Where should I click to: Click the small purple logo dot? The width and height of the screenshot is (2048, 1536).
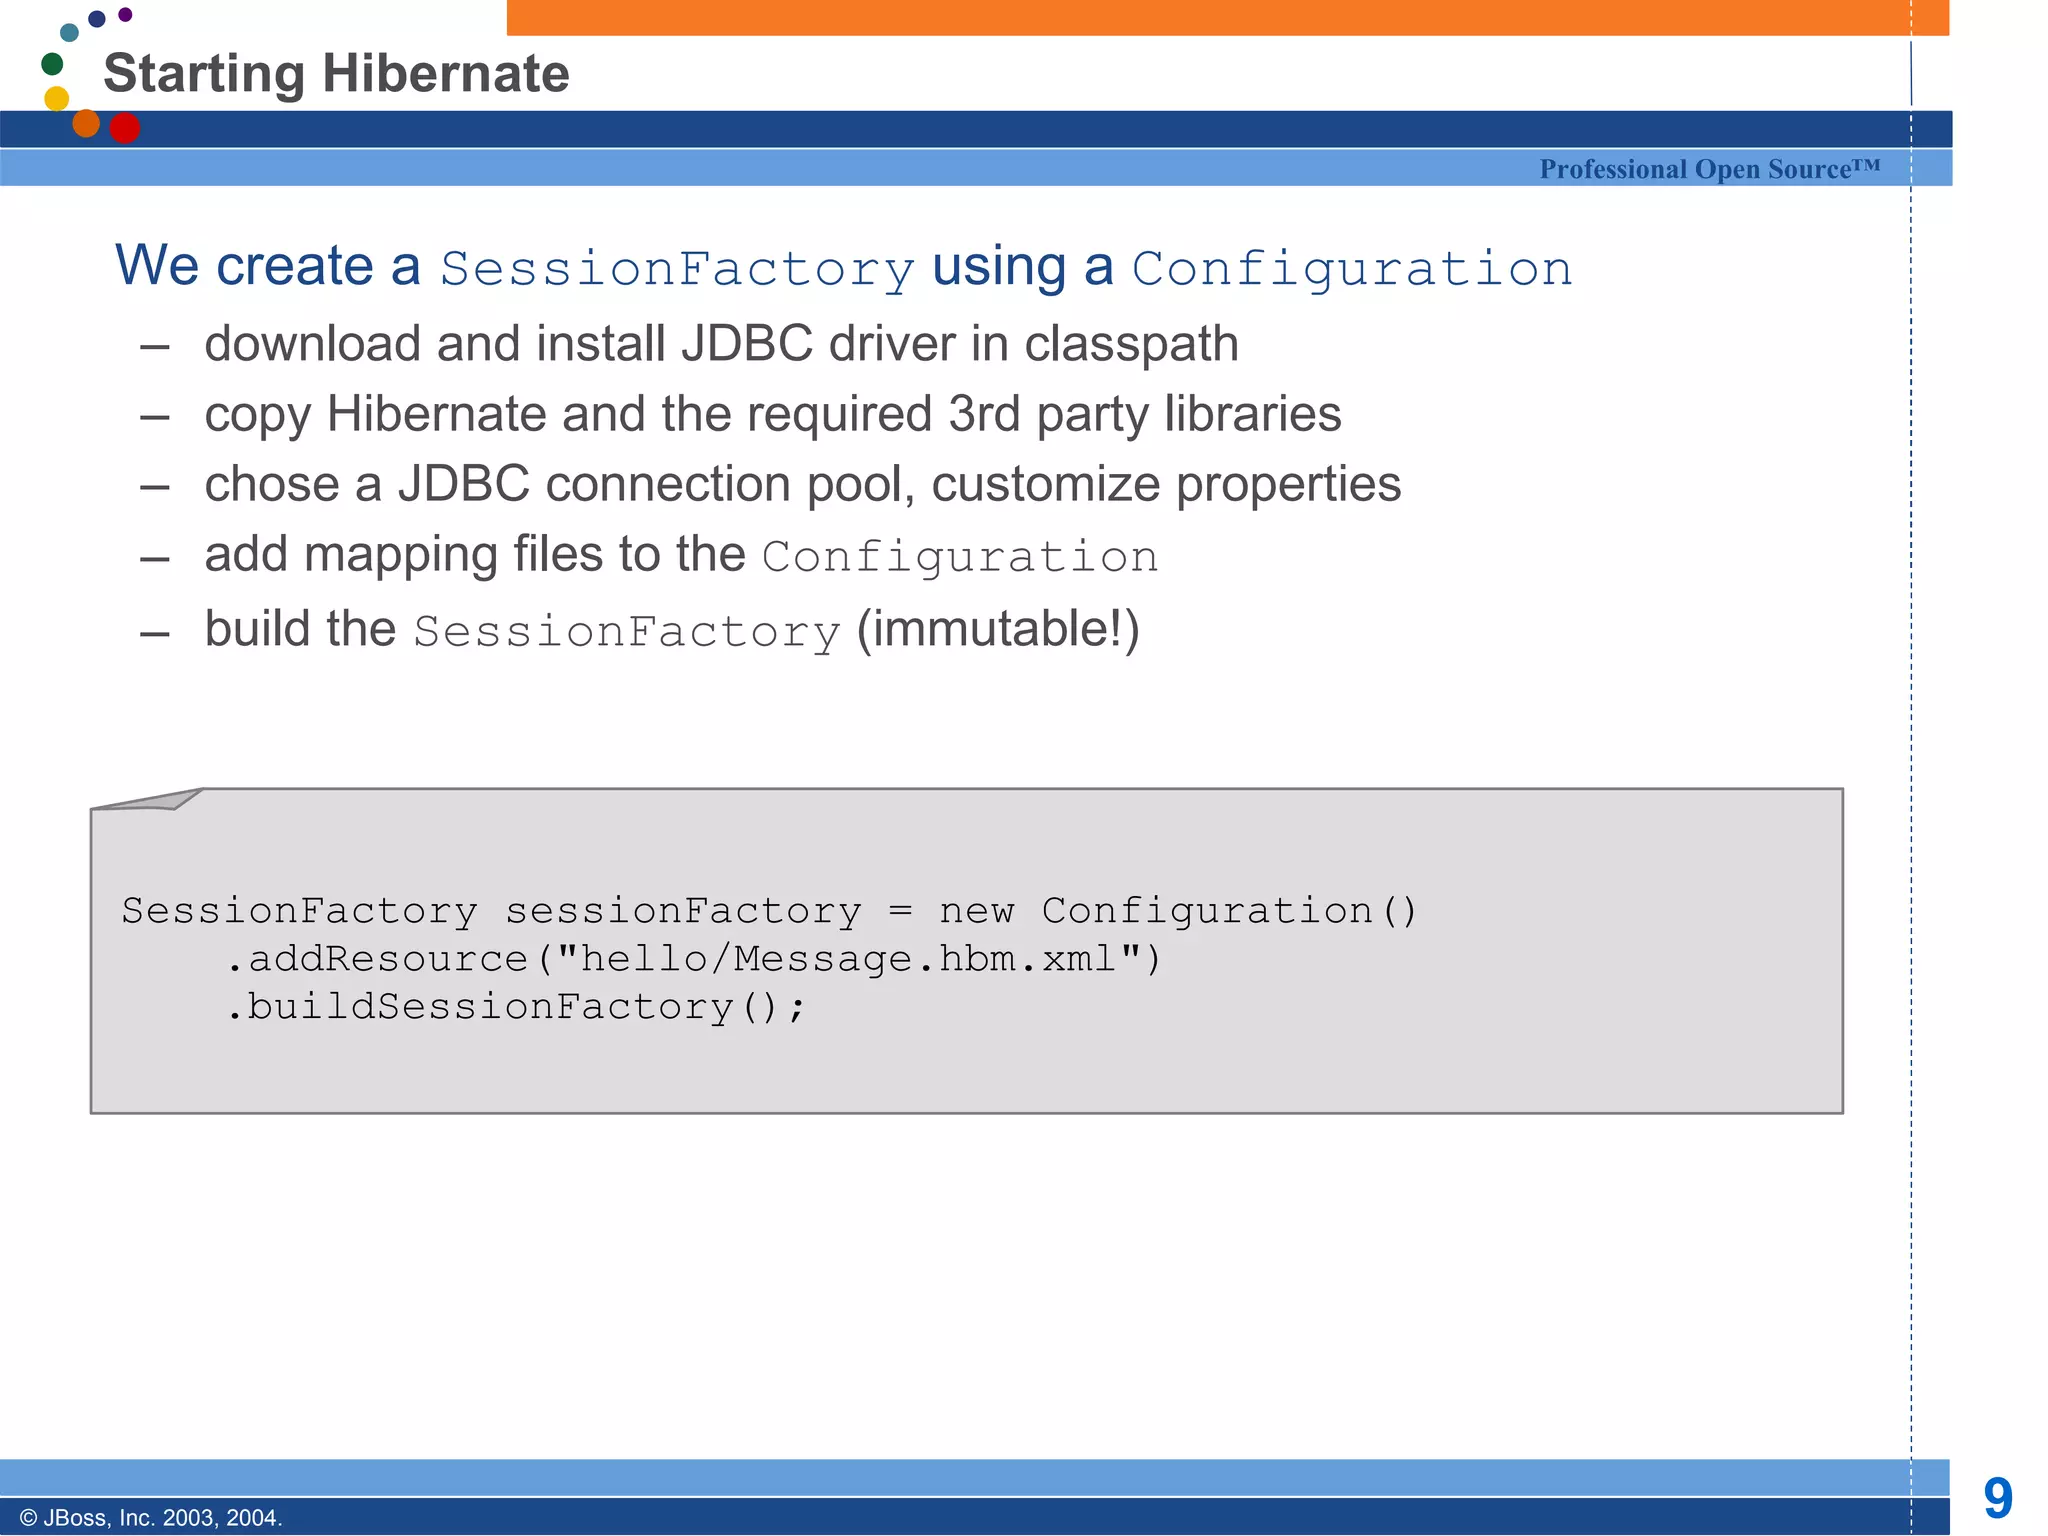tap(125, 14)
